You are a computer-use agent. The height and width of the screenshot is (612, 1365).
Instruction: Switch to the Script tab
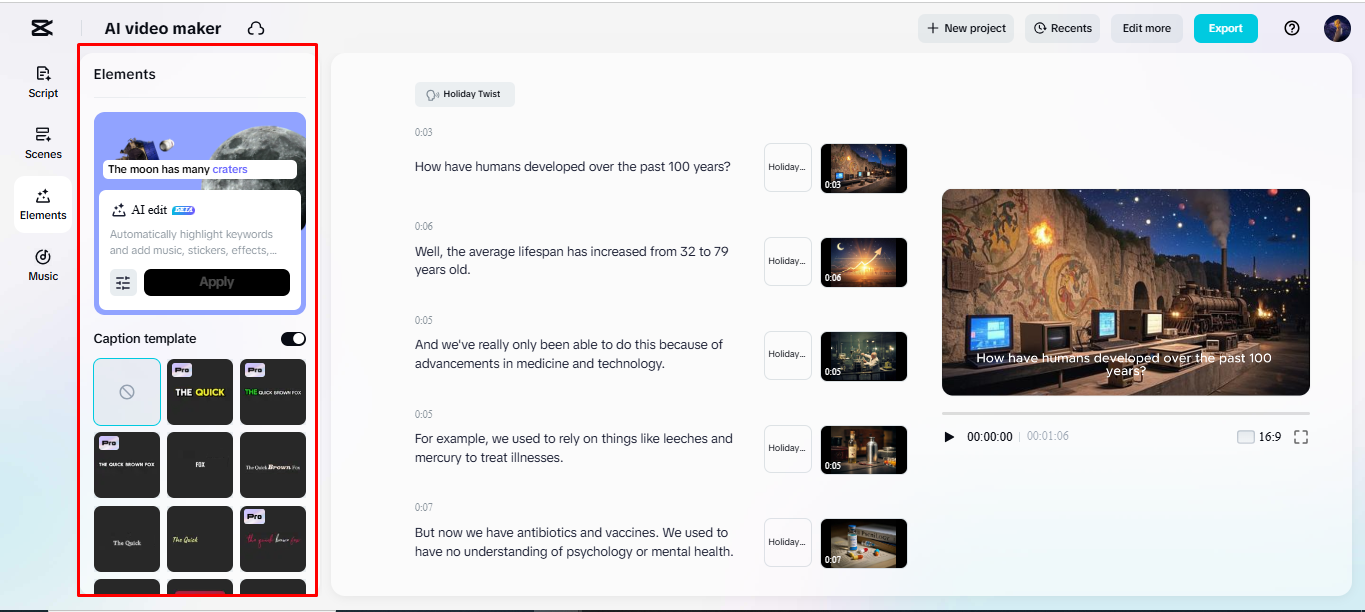click(43, 81)
